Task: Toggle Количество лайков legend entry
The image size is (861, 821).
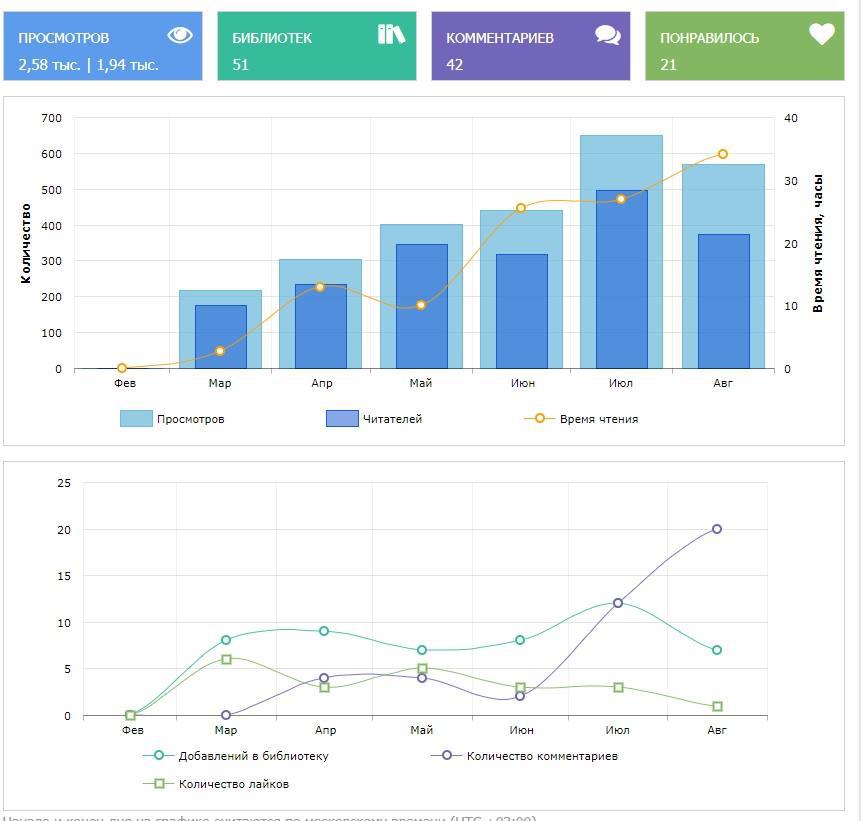Action: (x=233, y=784)
